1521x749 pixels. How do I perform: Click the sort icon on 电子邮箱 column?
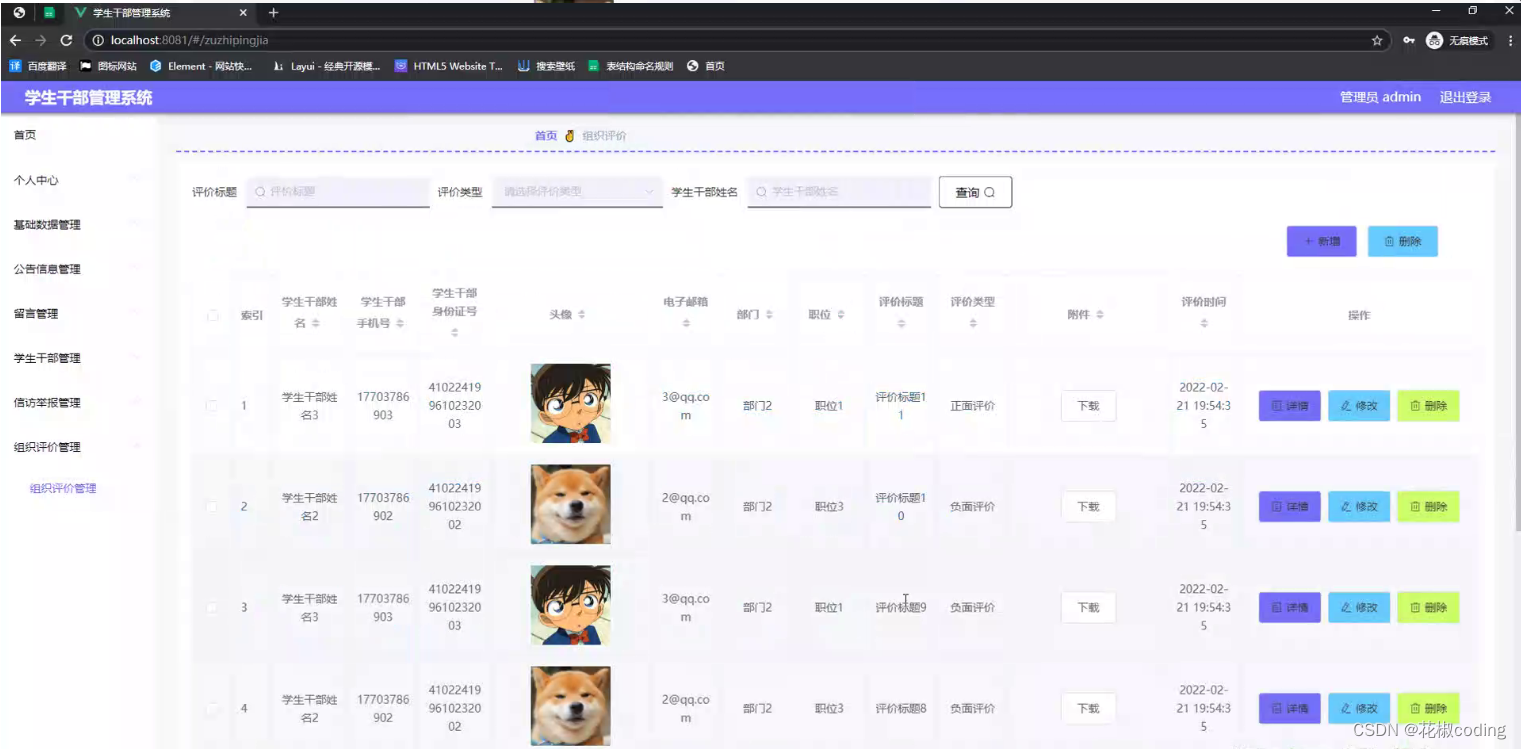click(685, 323)
